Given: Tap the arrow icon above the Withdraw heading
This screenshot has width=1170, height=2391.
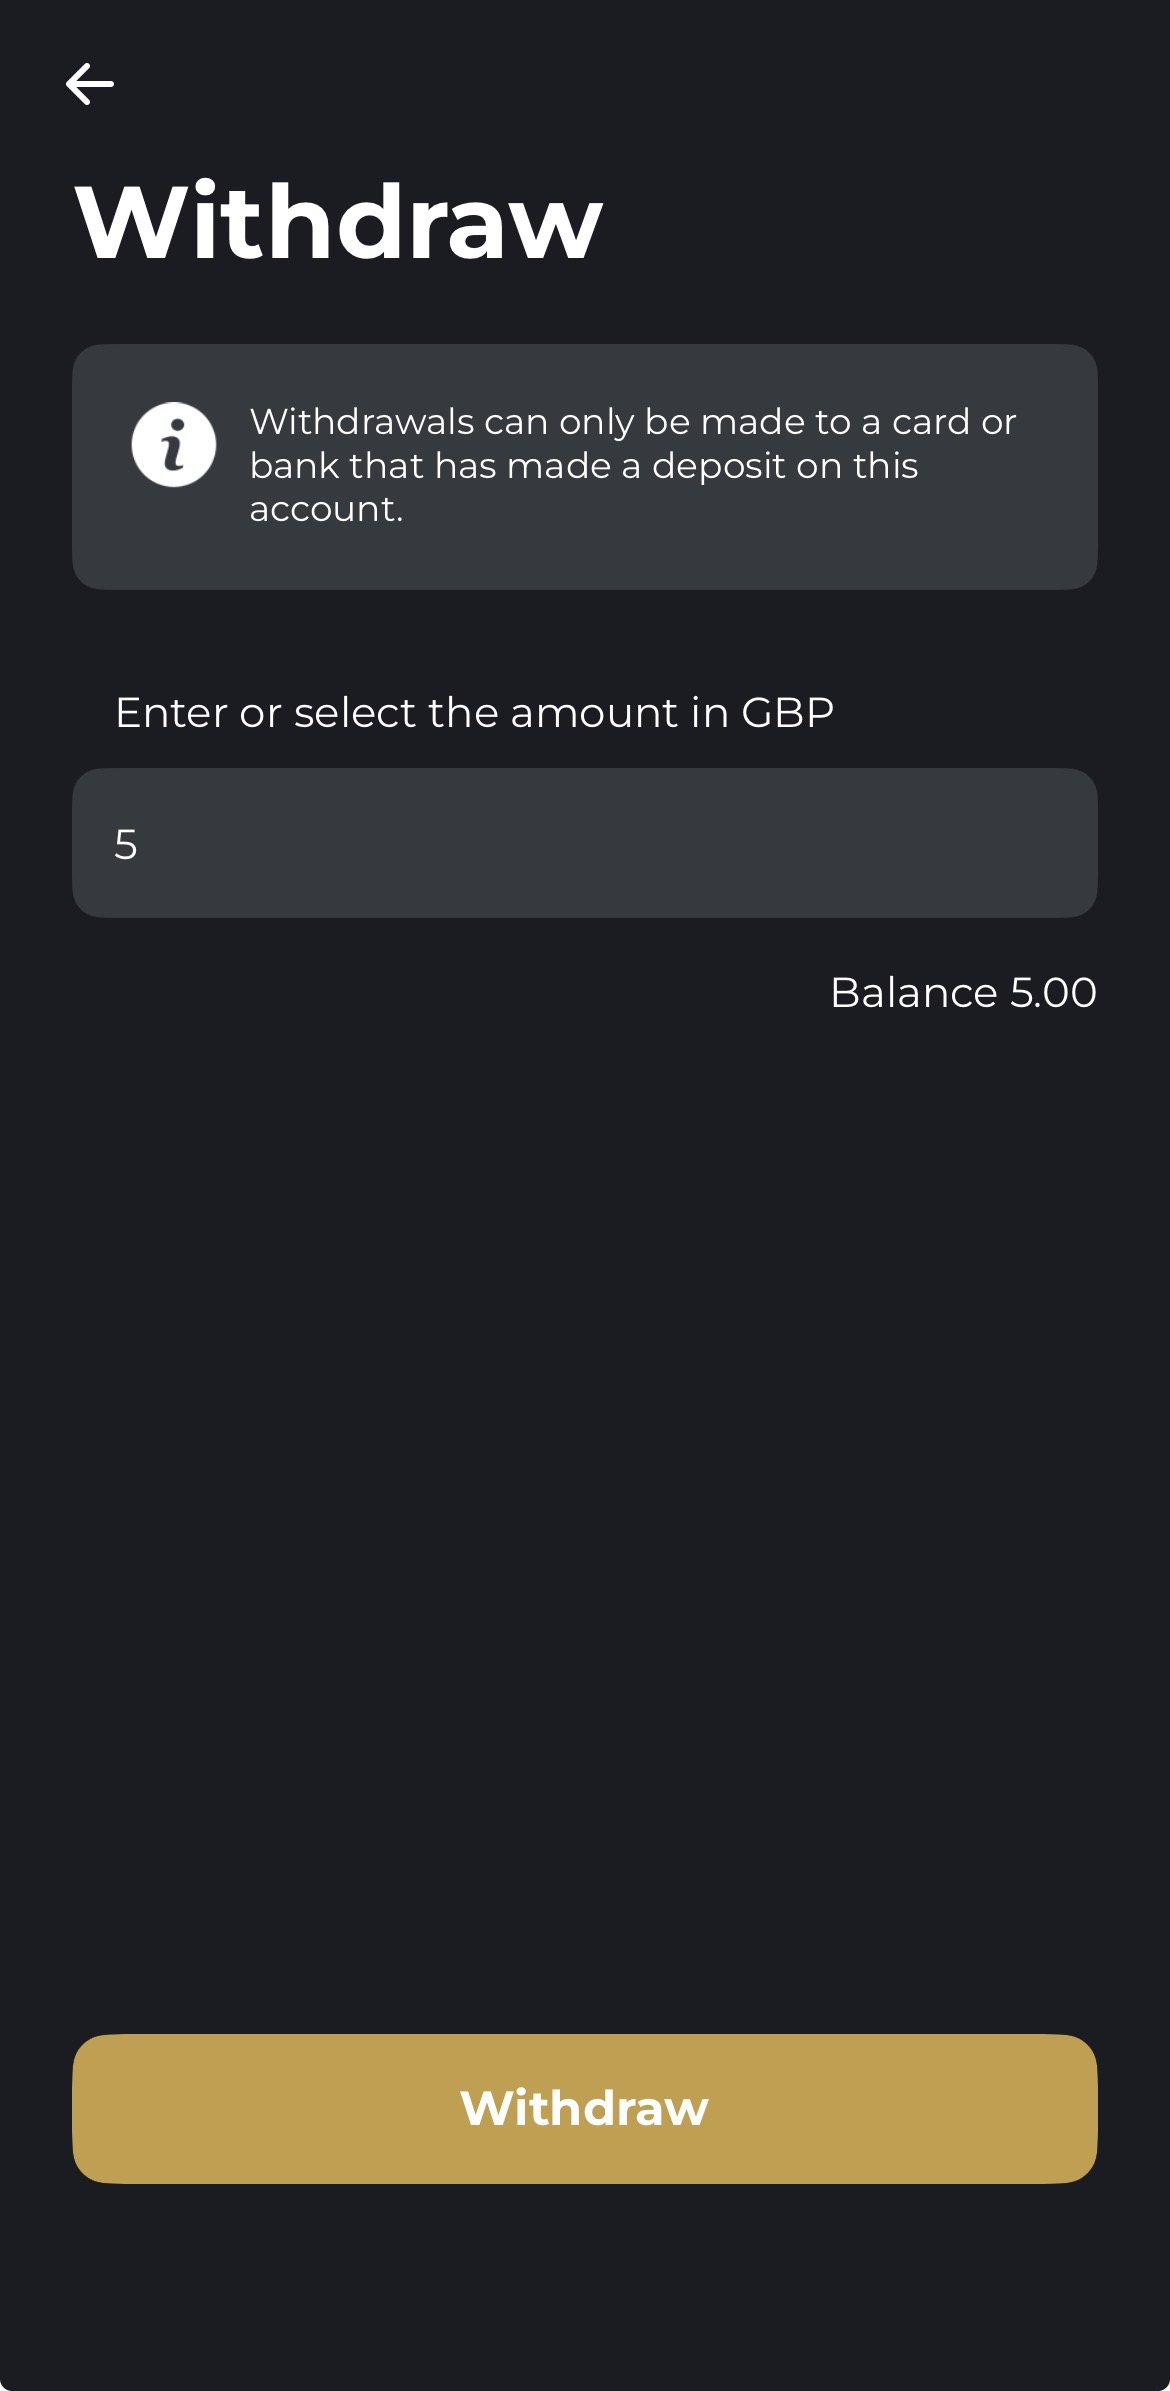Looking at the screenshot, I should tap(90, 84).
